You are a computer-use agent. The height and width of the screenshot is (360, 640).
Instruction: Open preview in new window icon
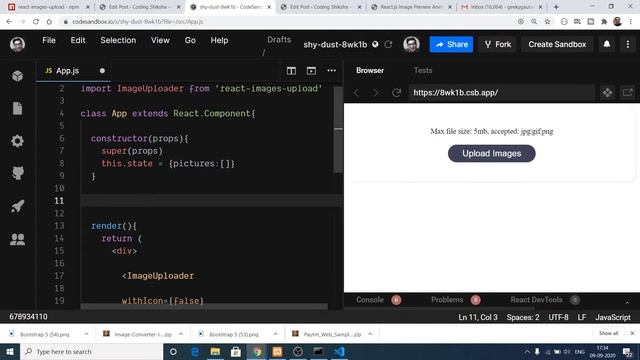tap(627, 93)
